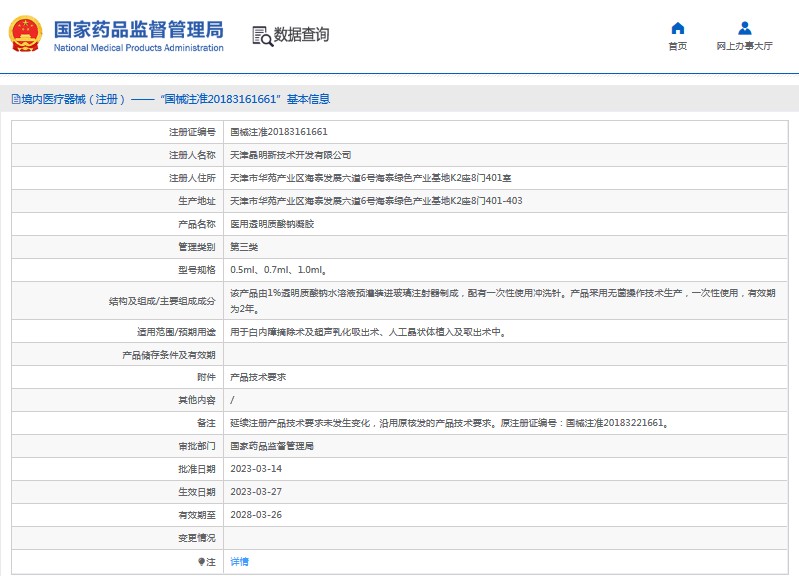The image size is (799, 576).
Task: Click the 国家药品监督管理局 header title
Action: 138,28
